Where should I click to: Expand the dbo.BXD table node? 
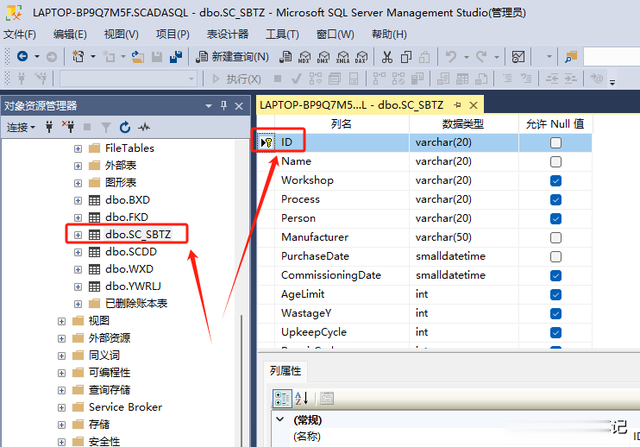point(78,200)
